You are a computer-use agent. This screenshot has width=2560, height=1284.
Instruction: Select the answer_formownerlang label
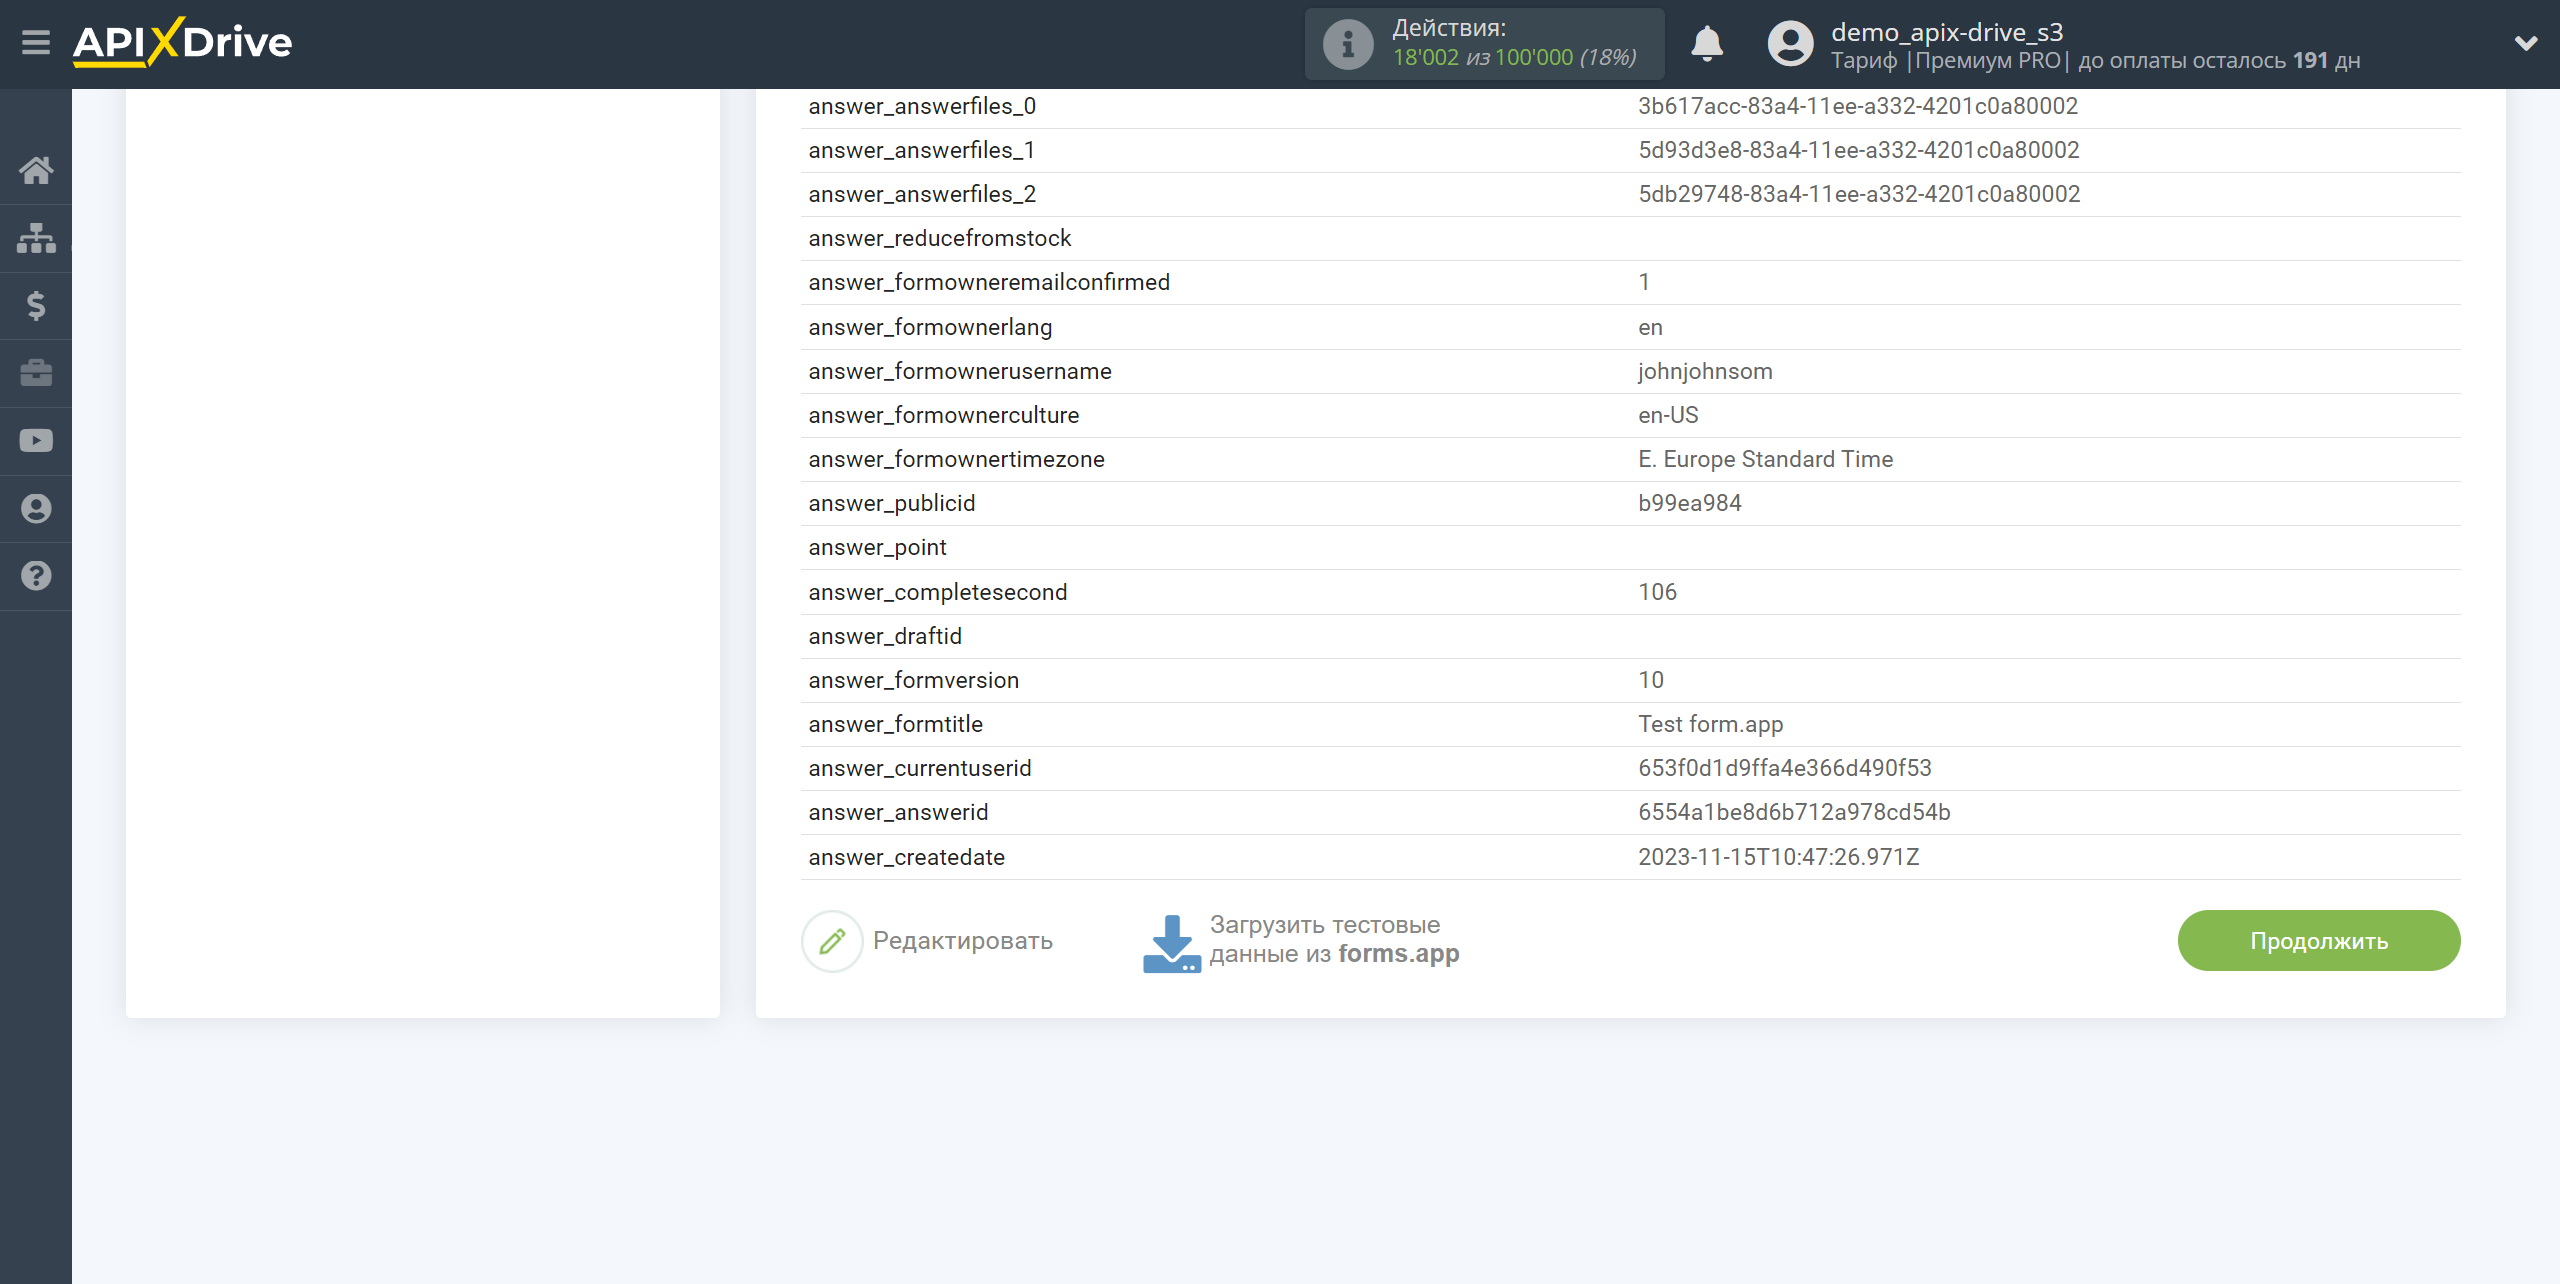pos(930,327)
